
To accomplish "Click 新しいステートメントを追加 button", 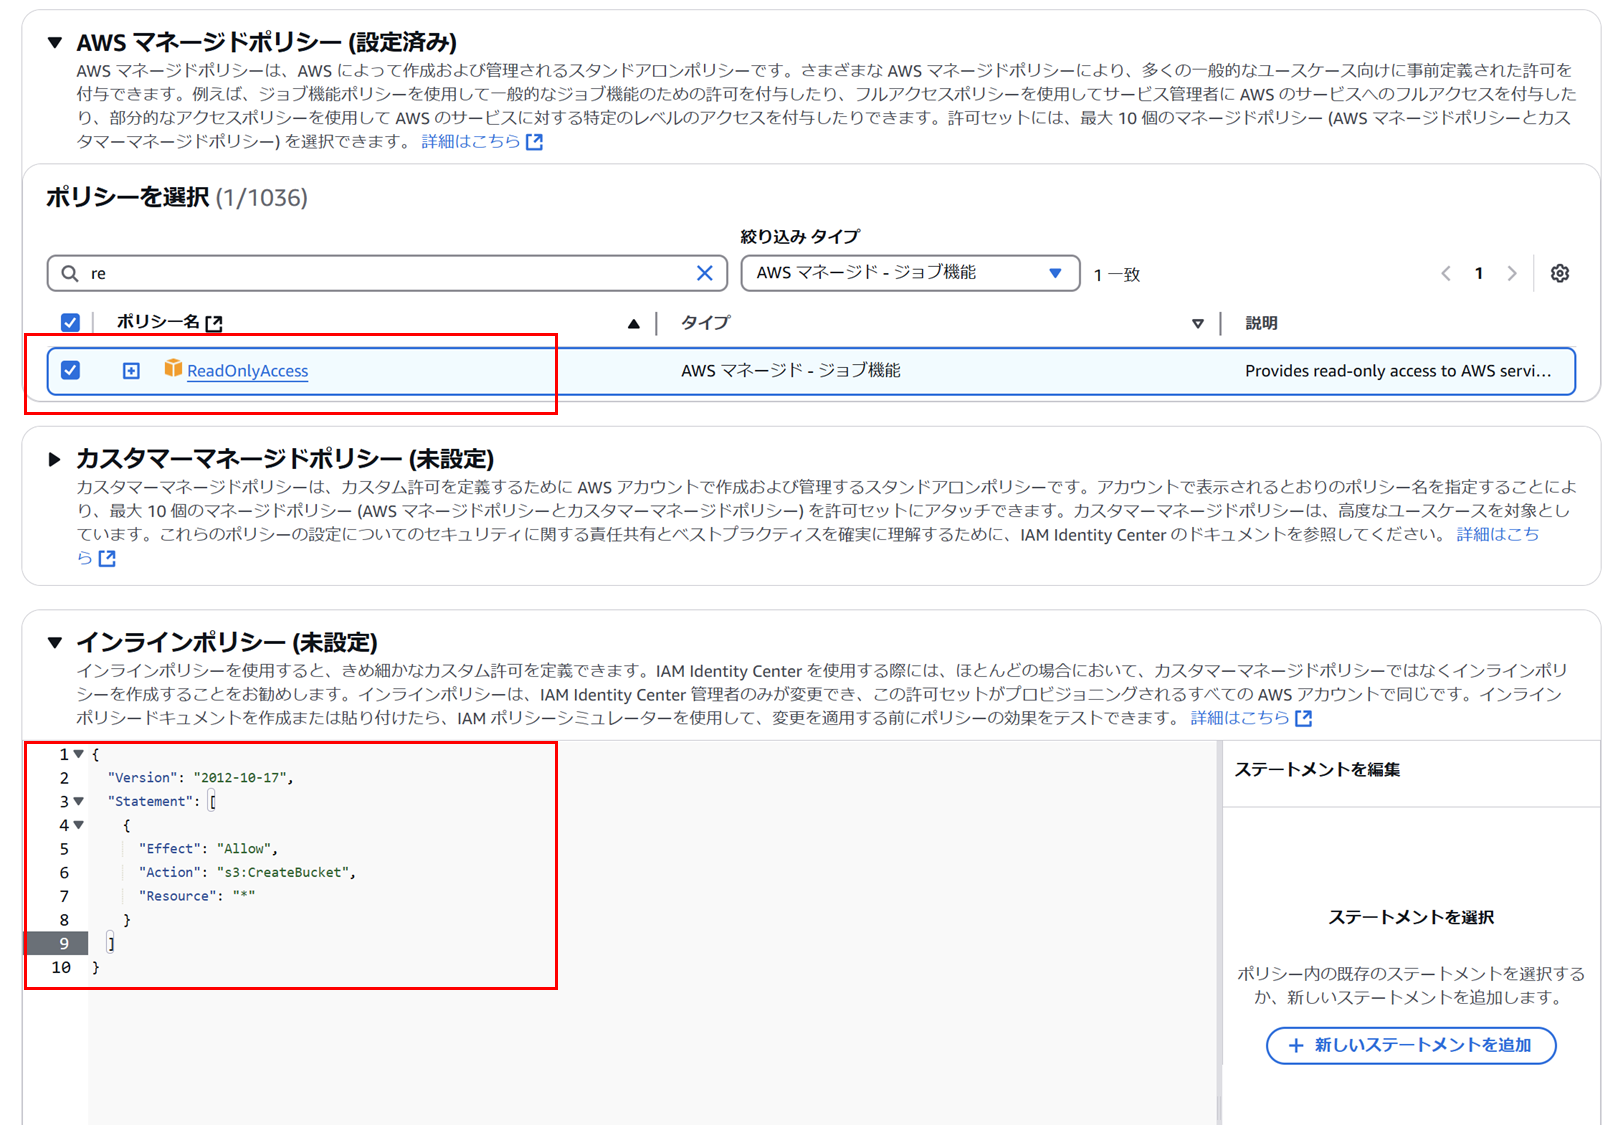I will pos(1411,1045).
